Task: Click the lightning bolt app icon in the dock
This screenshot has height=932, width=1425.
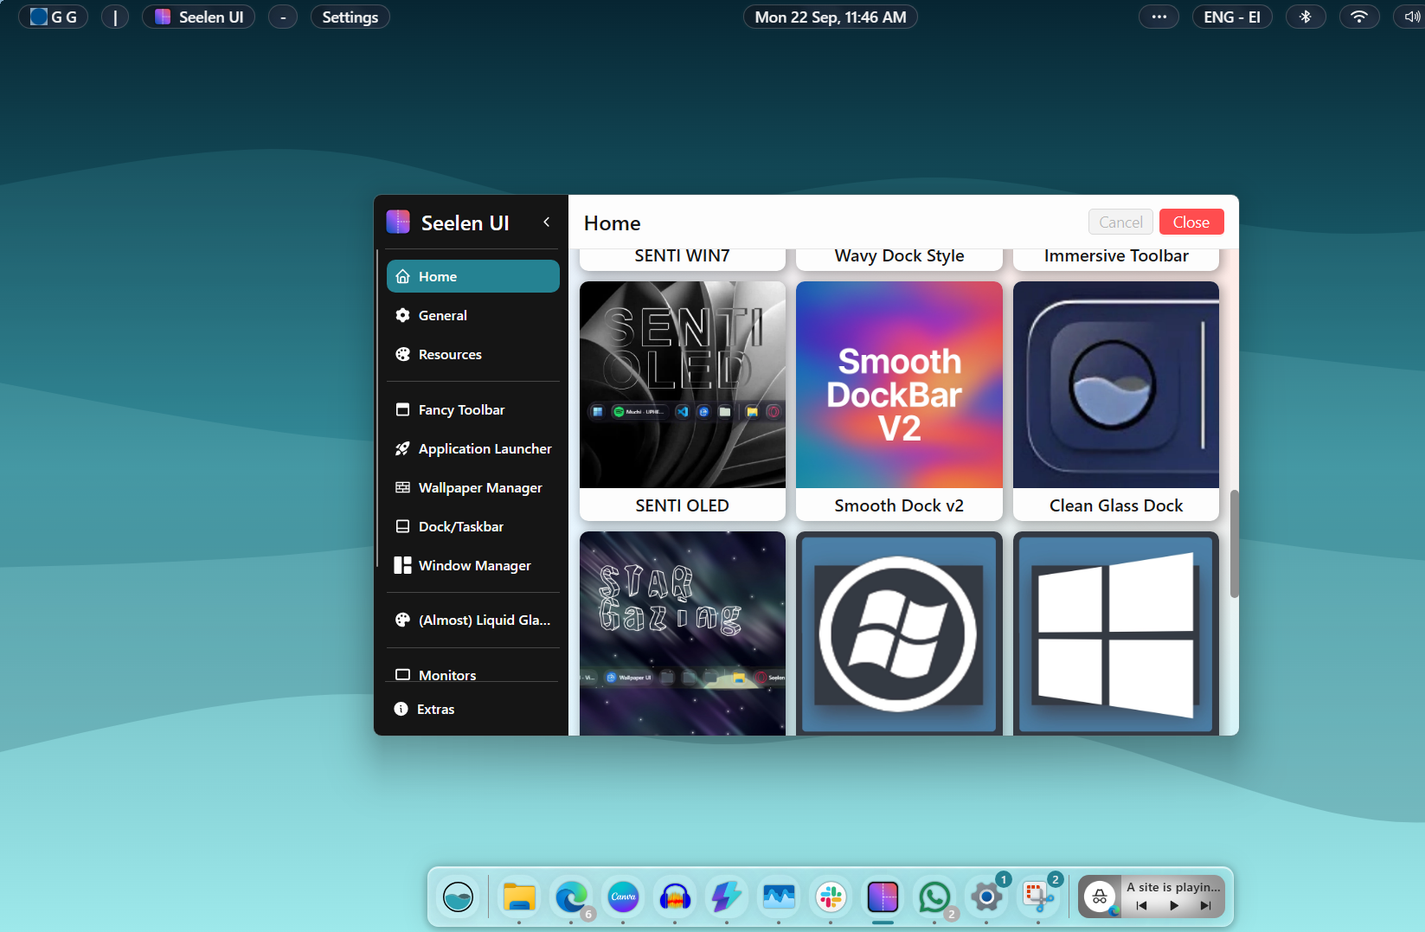Action: click(x=727, y=897)
